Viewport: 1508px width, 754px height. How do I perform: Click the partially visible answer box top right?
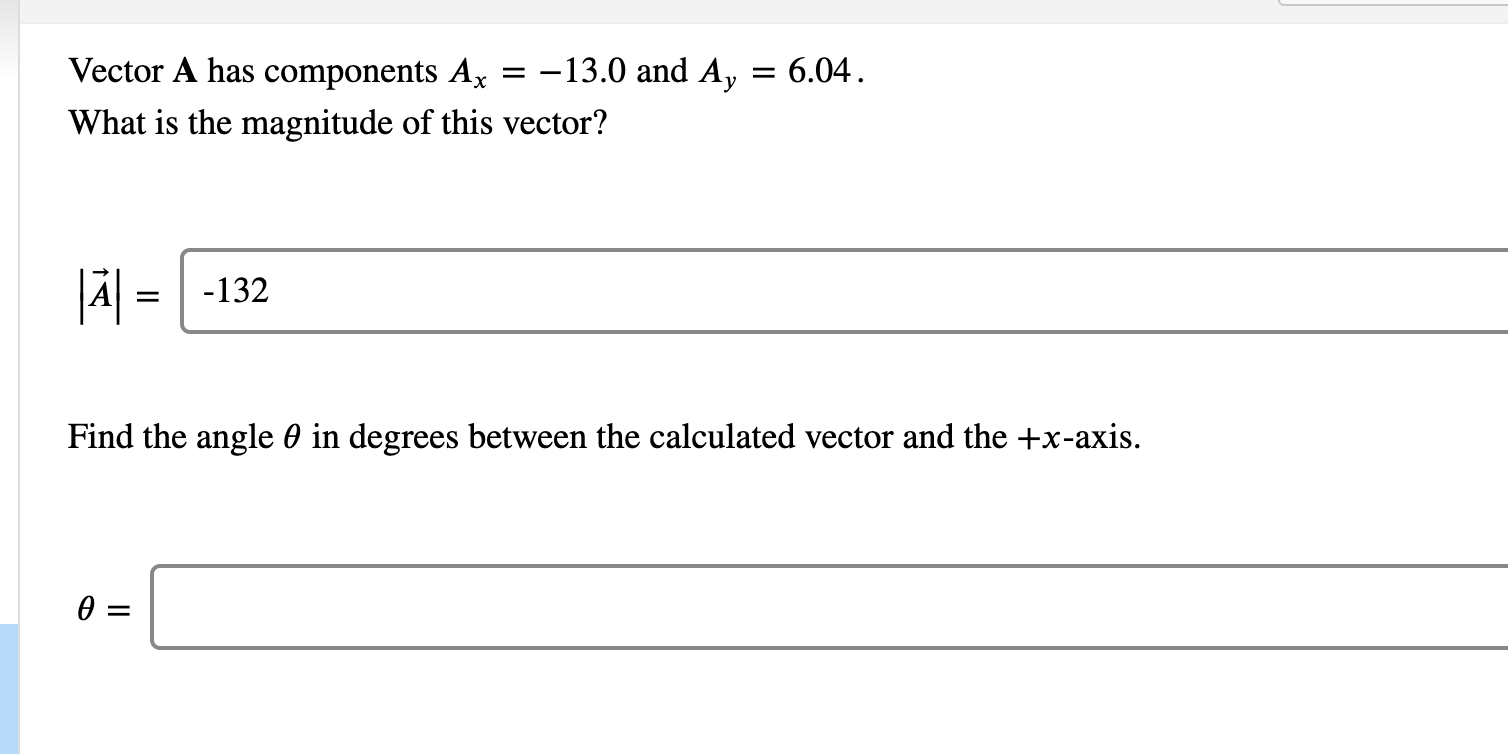[x=1400, y=5]
